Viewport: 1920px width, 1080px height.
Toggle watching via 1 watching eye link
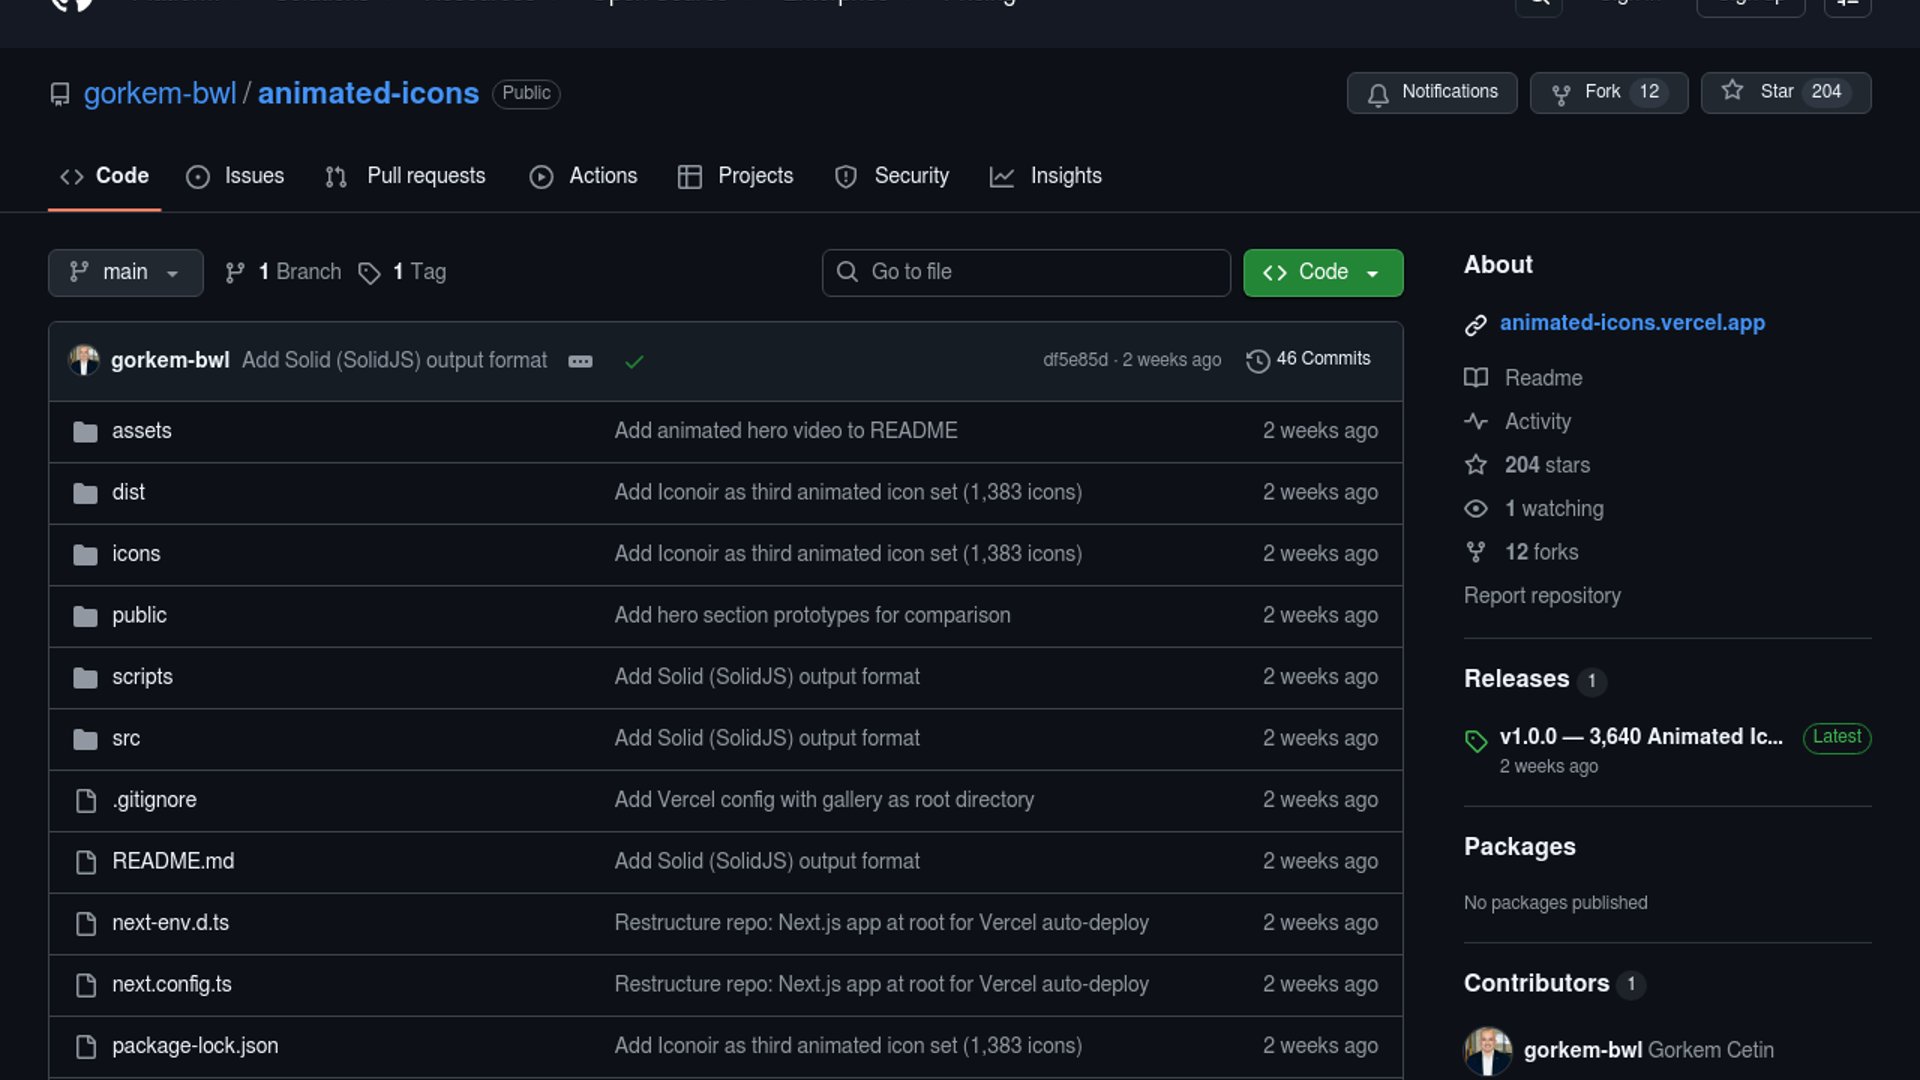[1553, 509]
